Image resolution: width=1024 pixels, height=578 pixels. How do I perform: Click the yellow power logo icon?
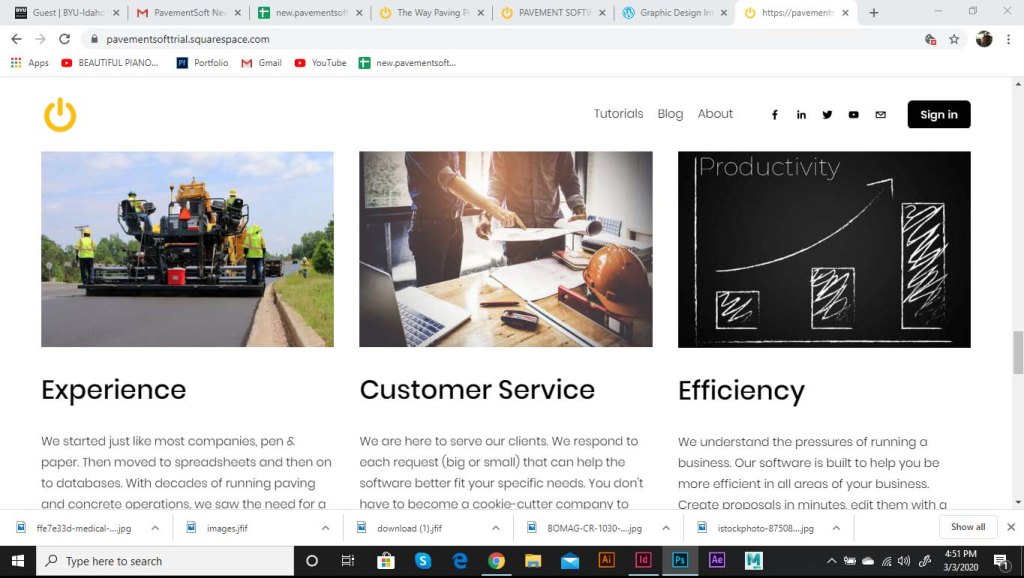coord(60,115)
